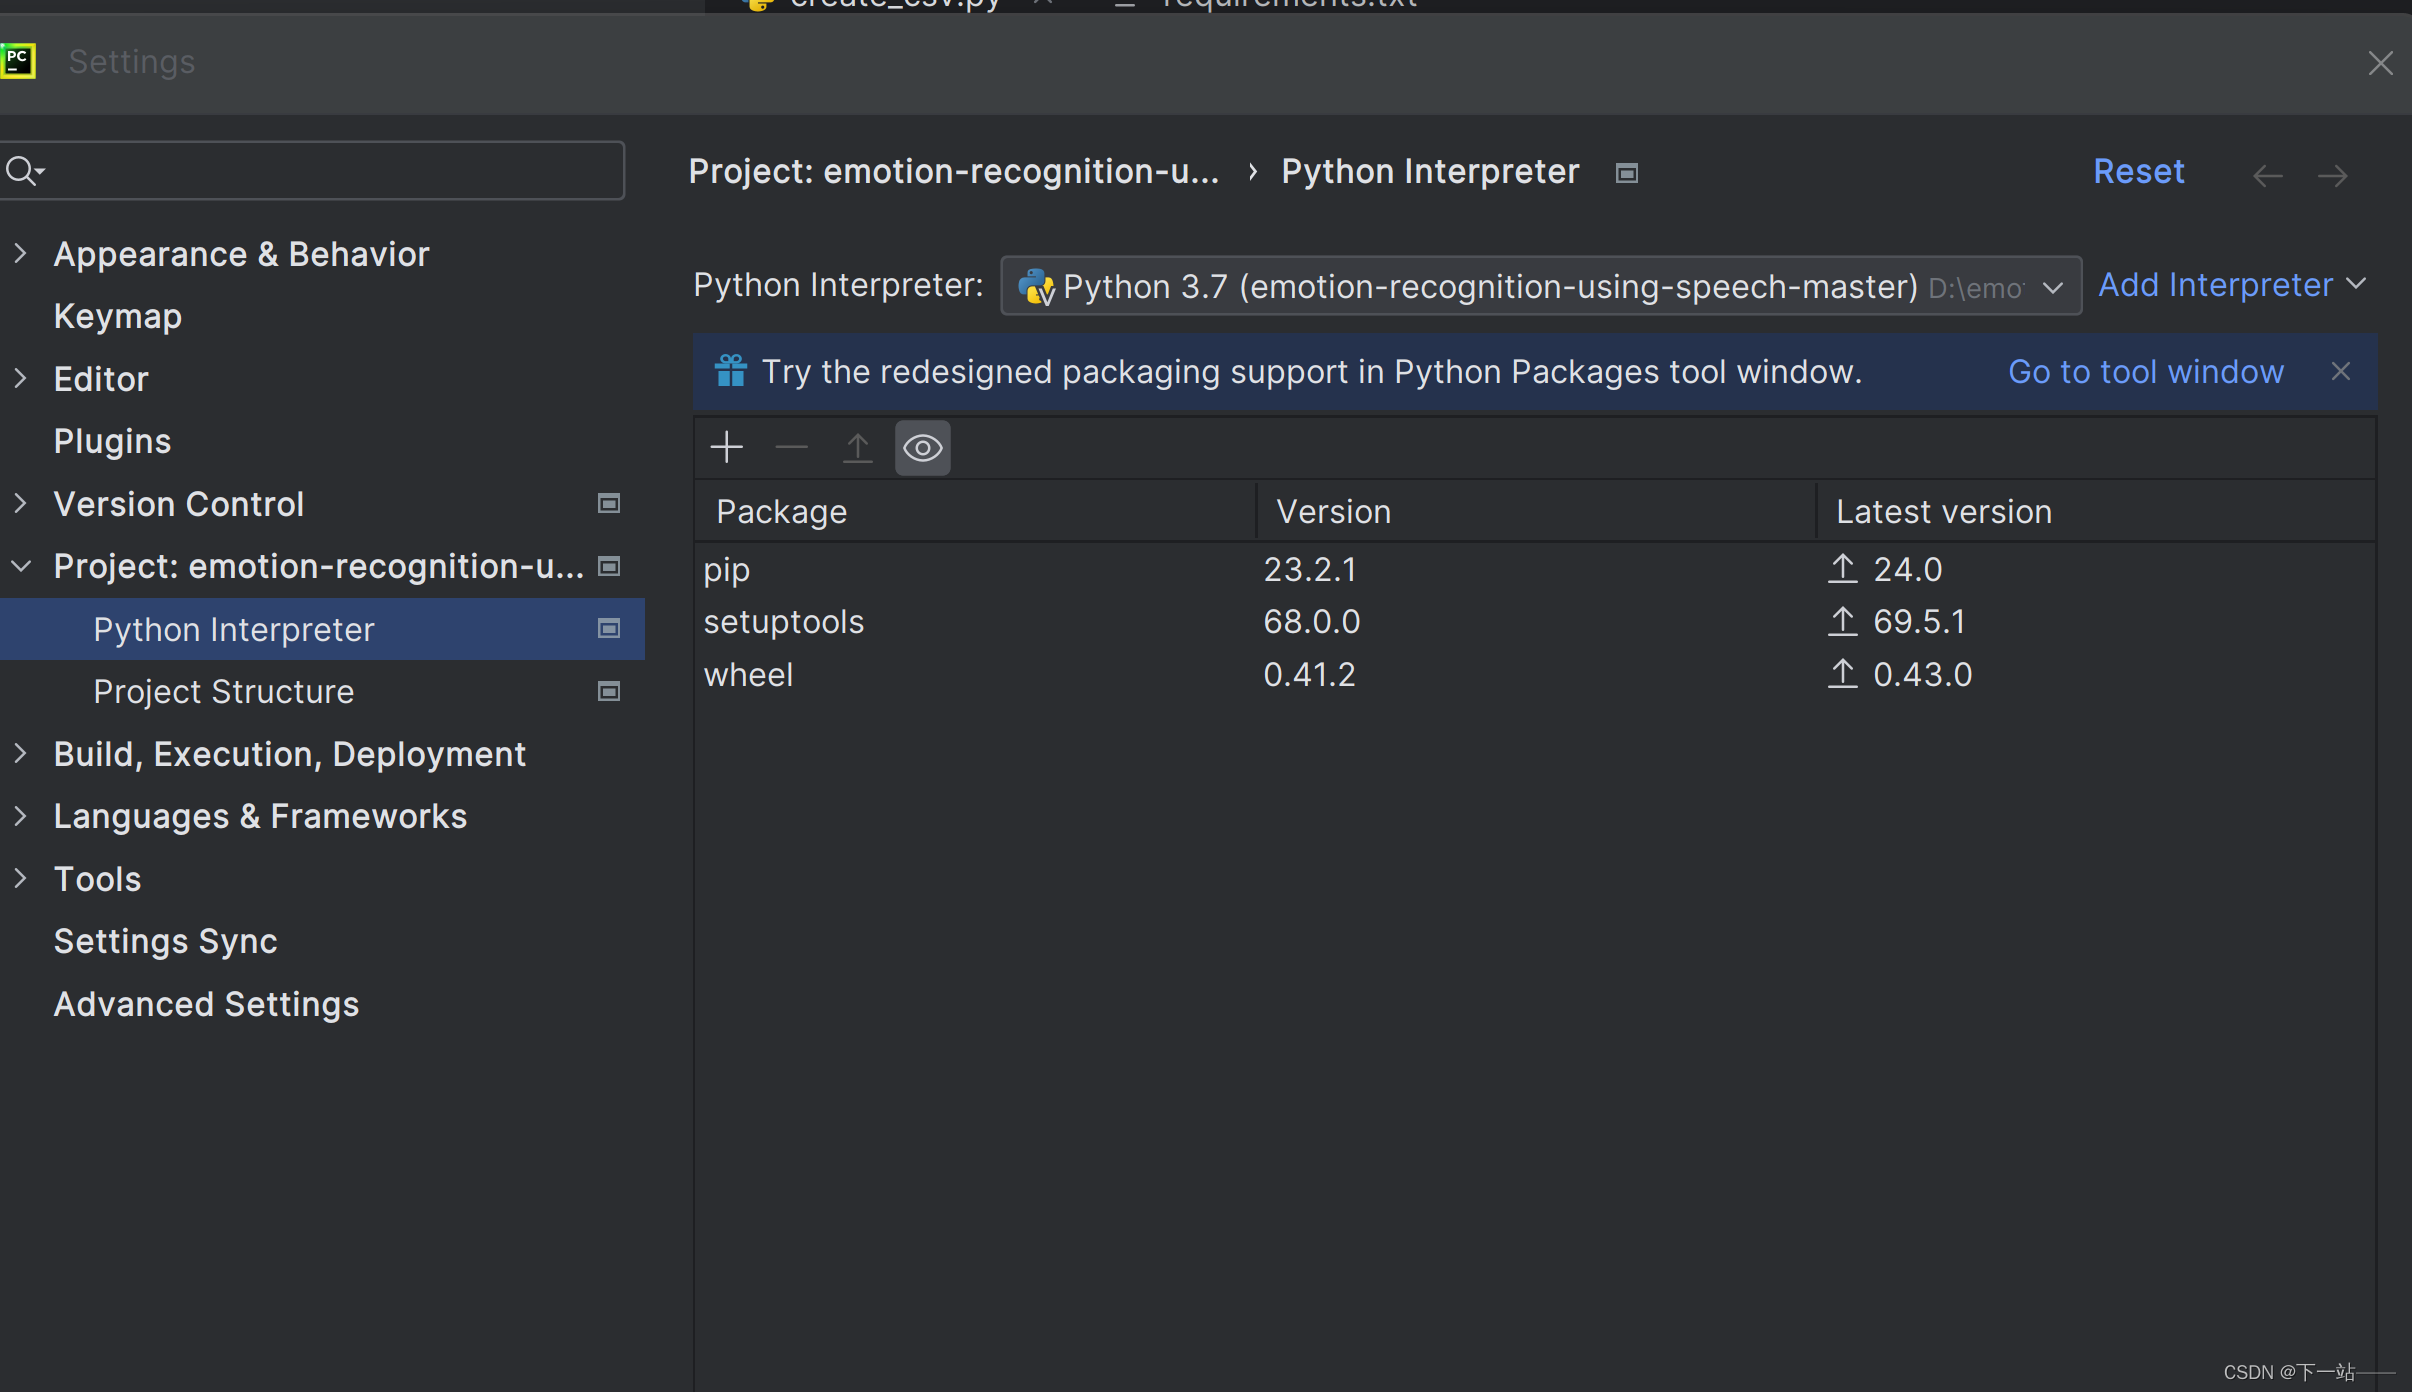
Task: Click the upgrade package arrow icon
Action: [x=857, y=447]
